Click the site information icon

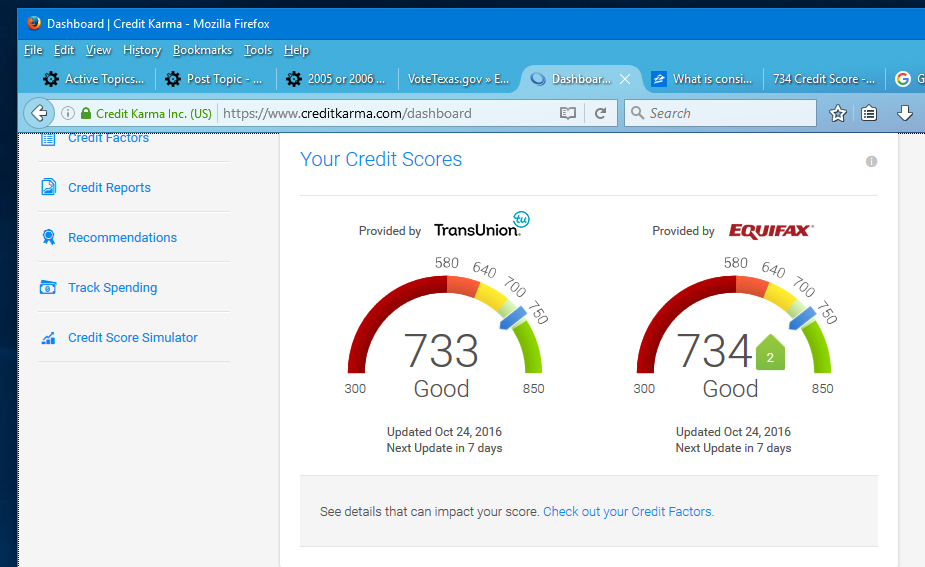[x=68, y=113]
